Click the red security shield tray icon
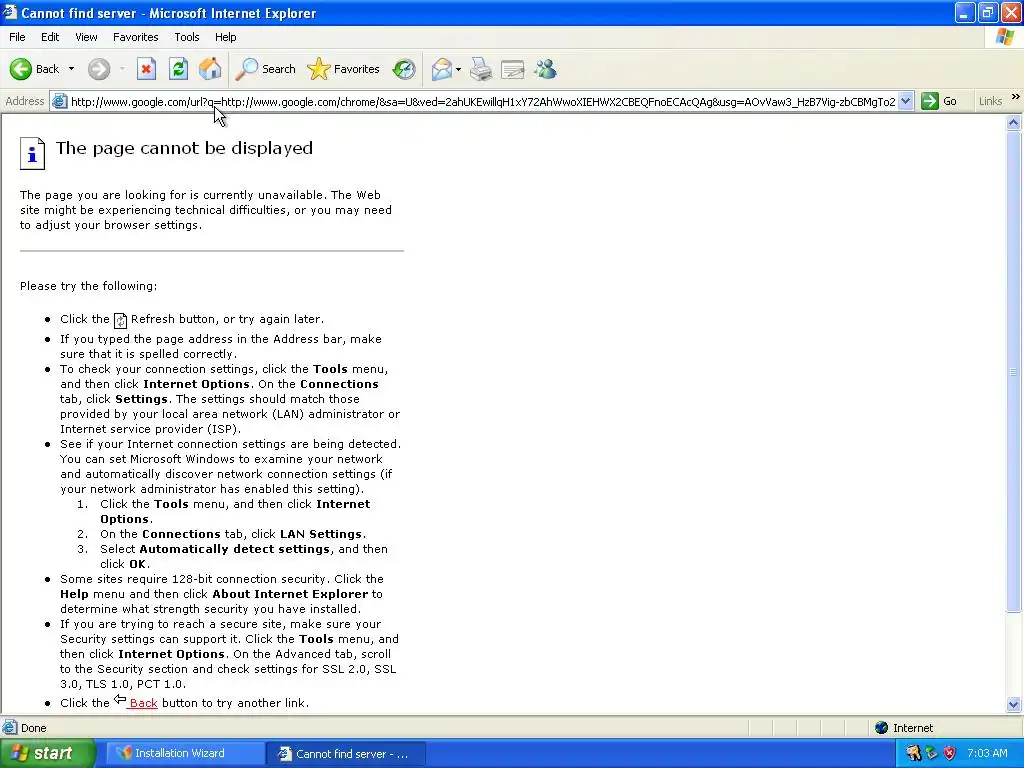 pyautogui.click(x=950, y=753)
